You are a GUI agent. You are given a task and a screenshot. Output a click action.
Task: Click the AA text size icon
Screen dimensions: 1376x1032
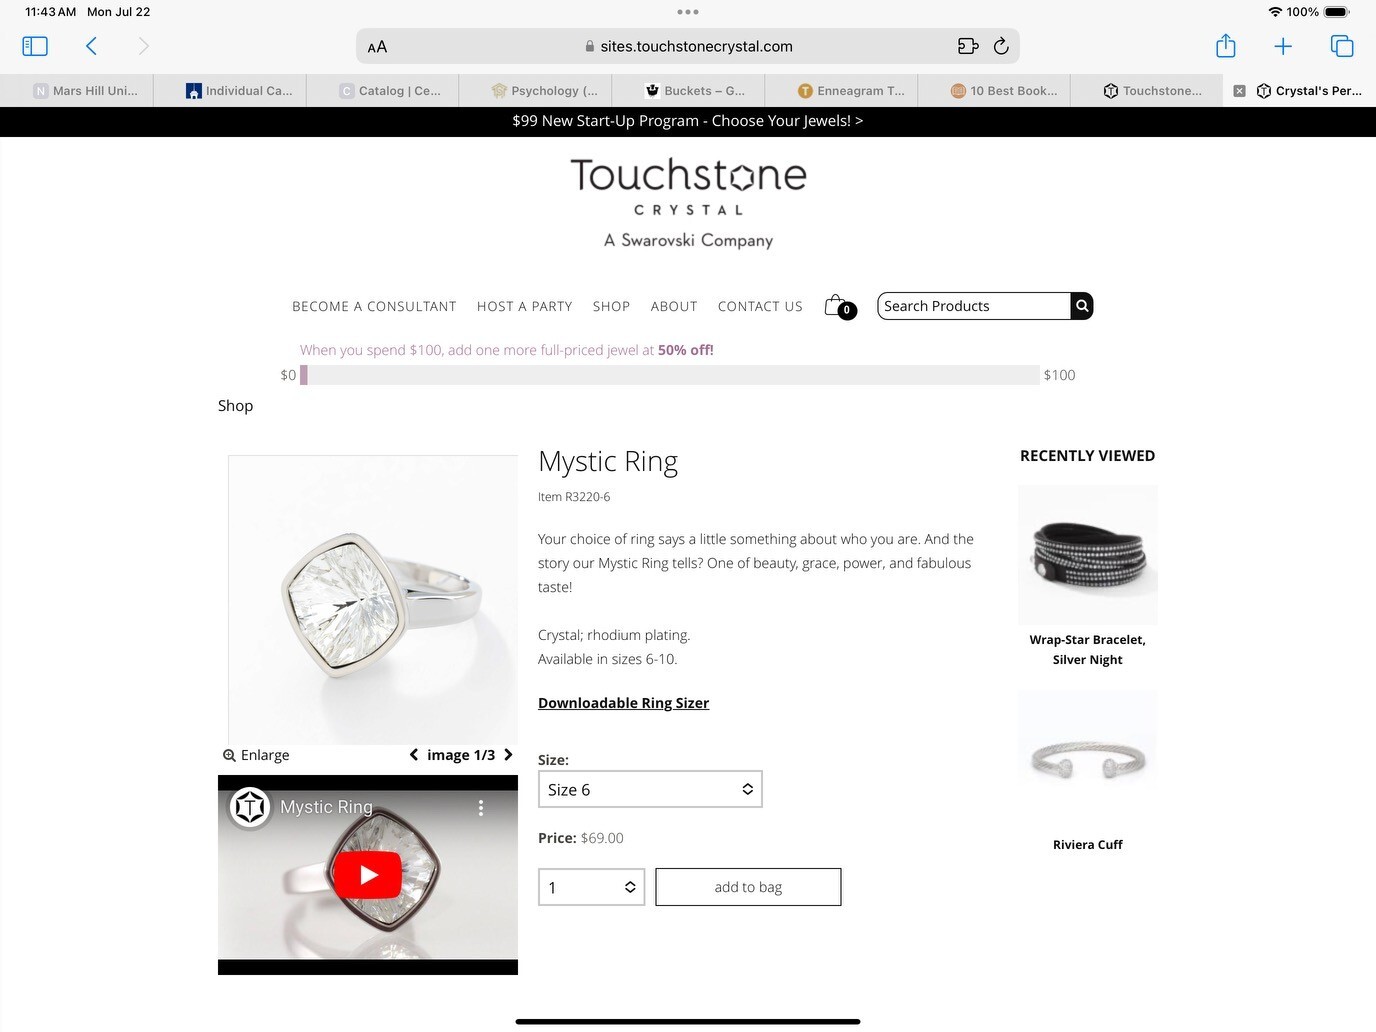pos(378,46)
